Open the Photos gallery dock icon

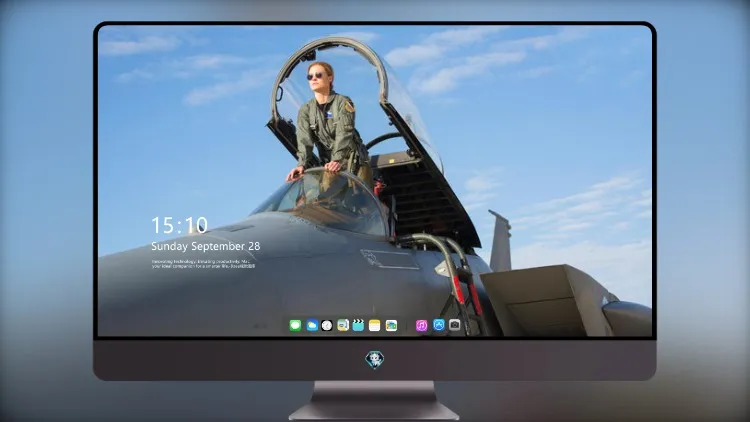pyautogui.click(x=391, y=325)
